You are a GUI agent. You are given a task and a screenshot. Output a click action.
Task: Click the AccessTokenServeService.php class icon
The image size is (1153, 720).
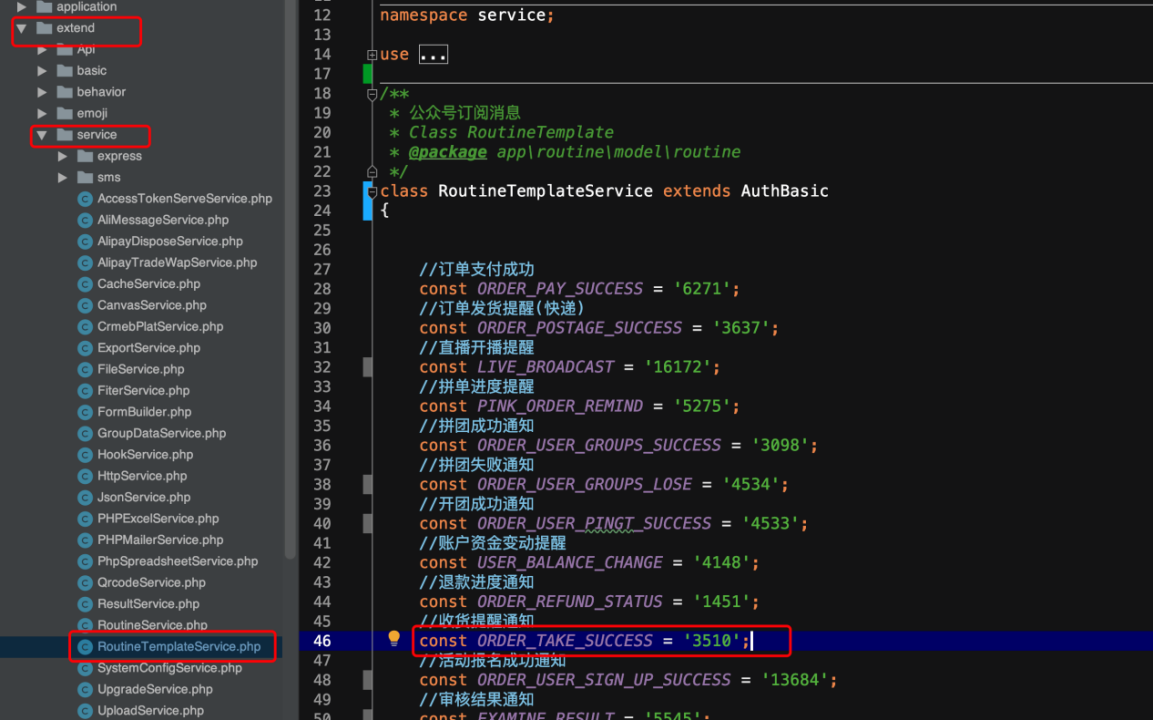(x=85, y=199)
